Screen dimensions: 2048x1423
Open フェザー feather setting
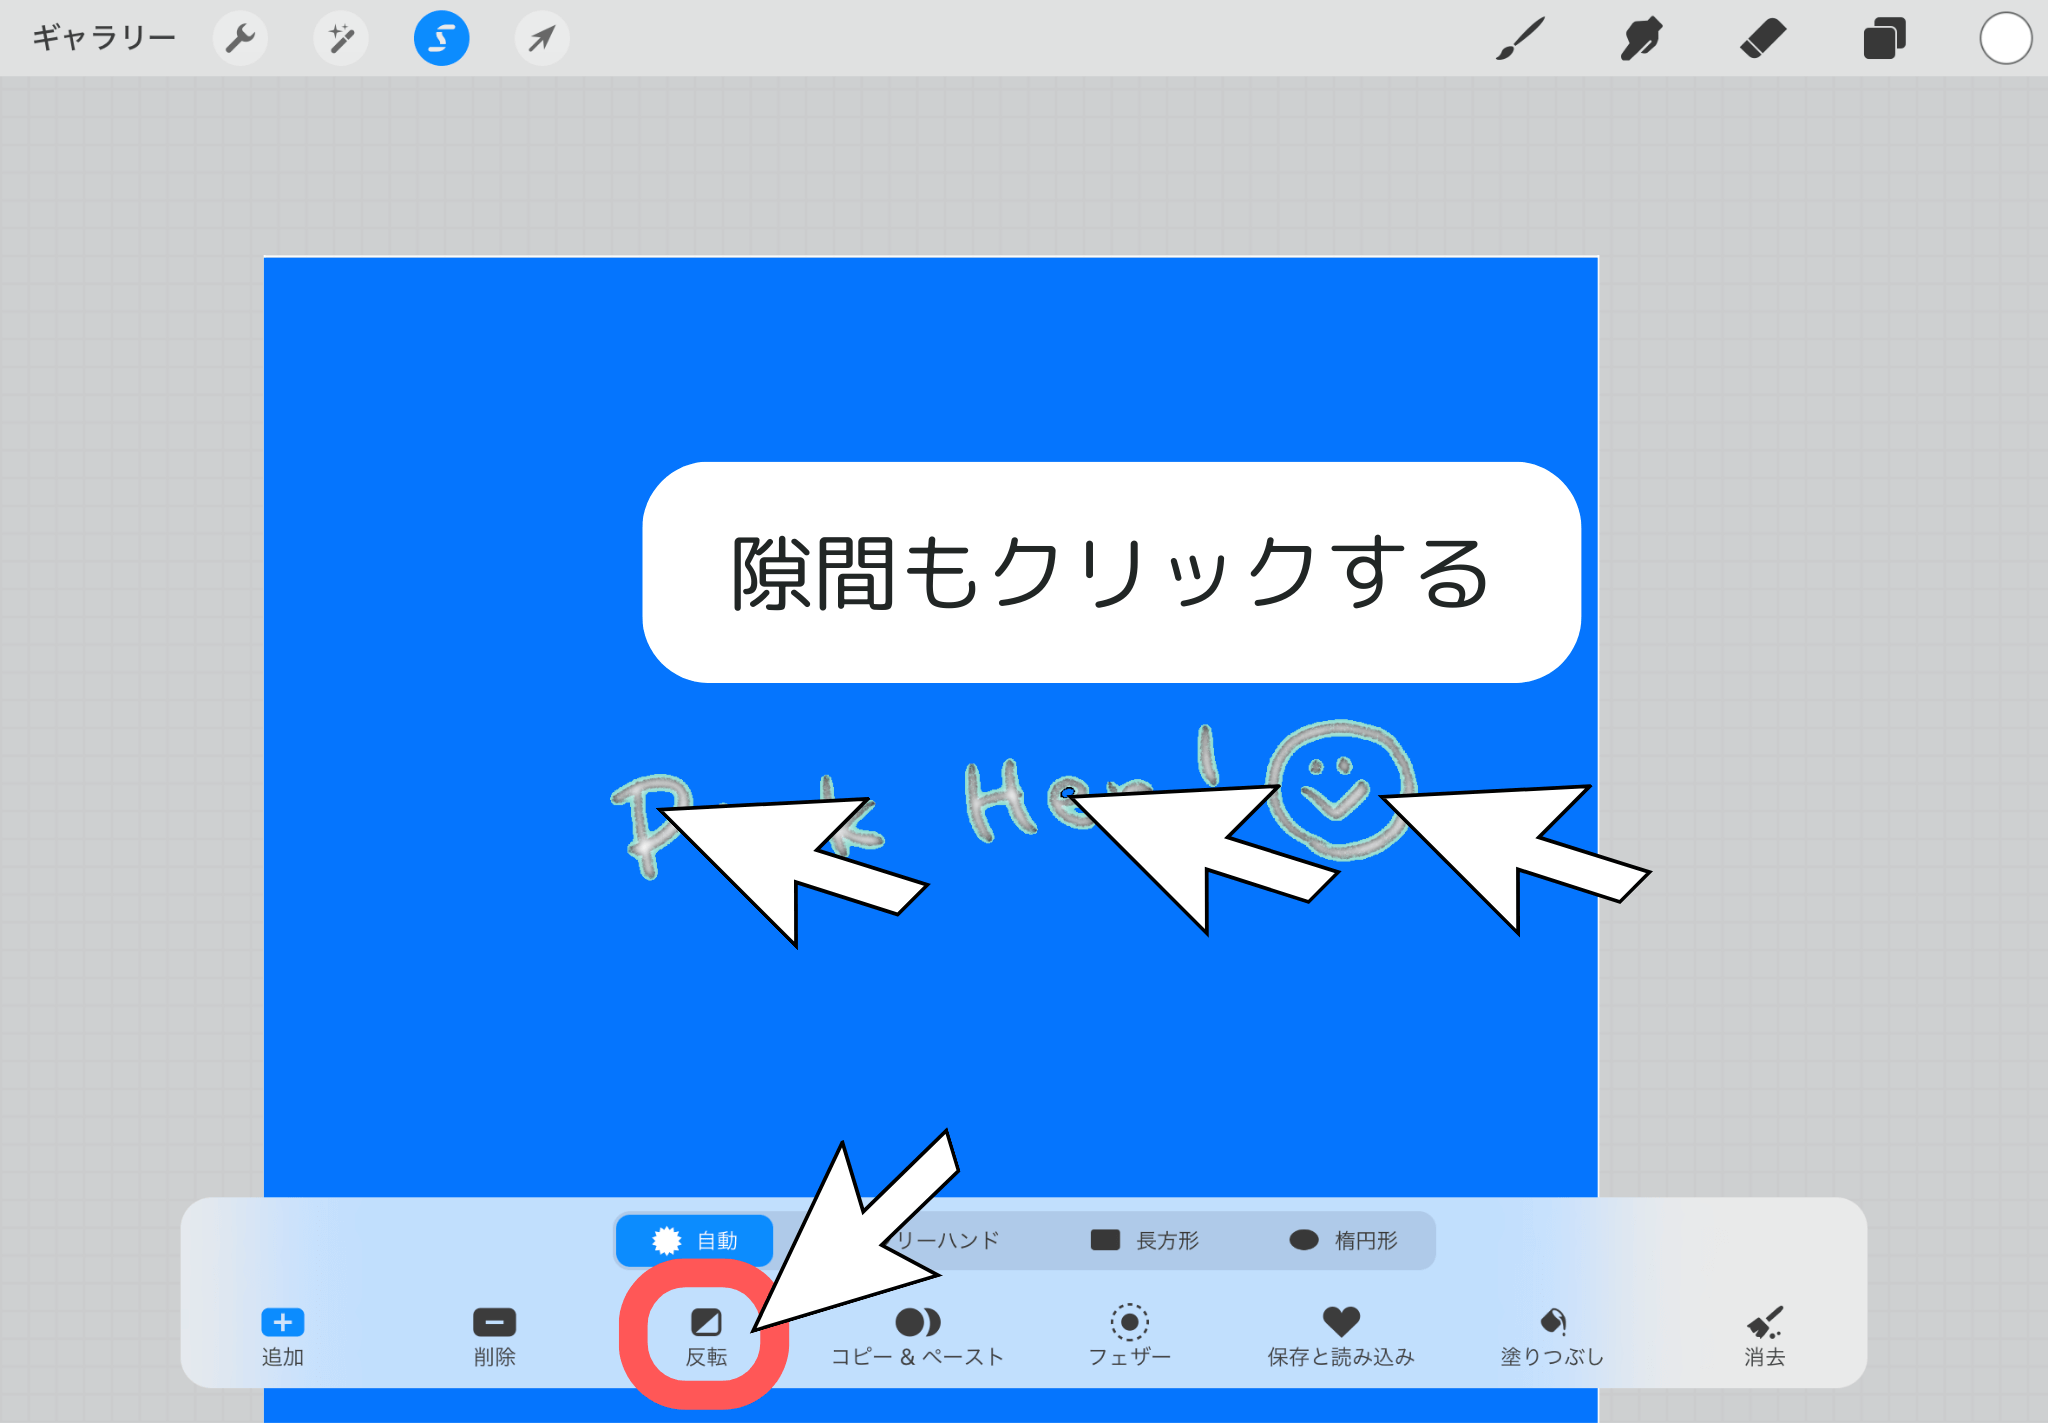(x=1129, y=1336)
